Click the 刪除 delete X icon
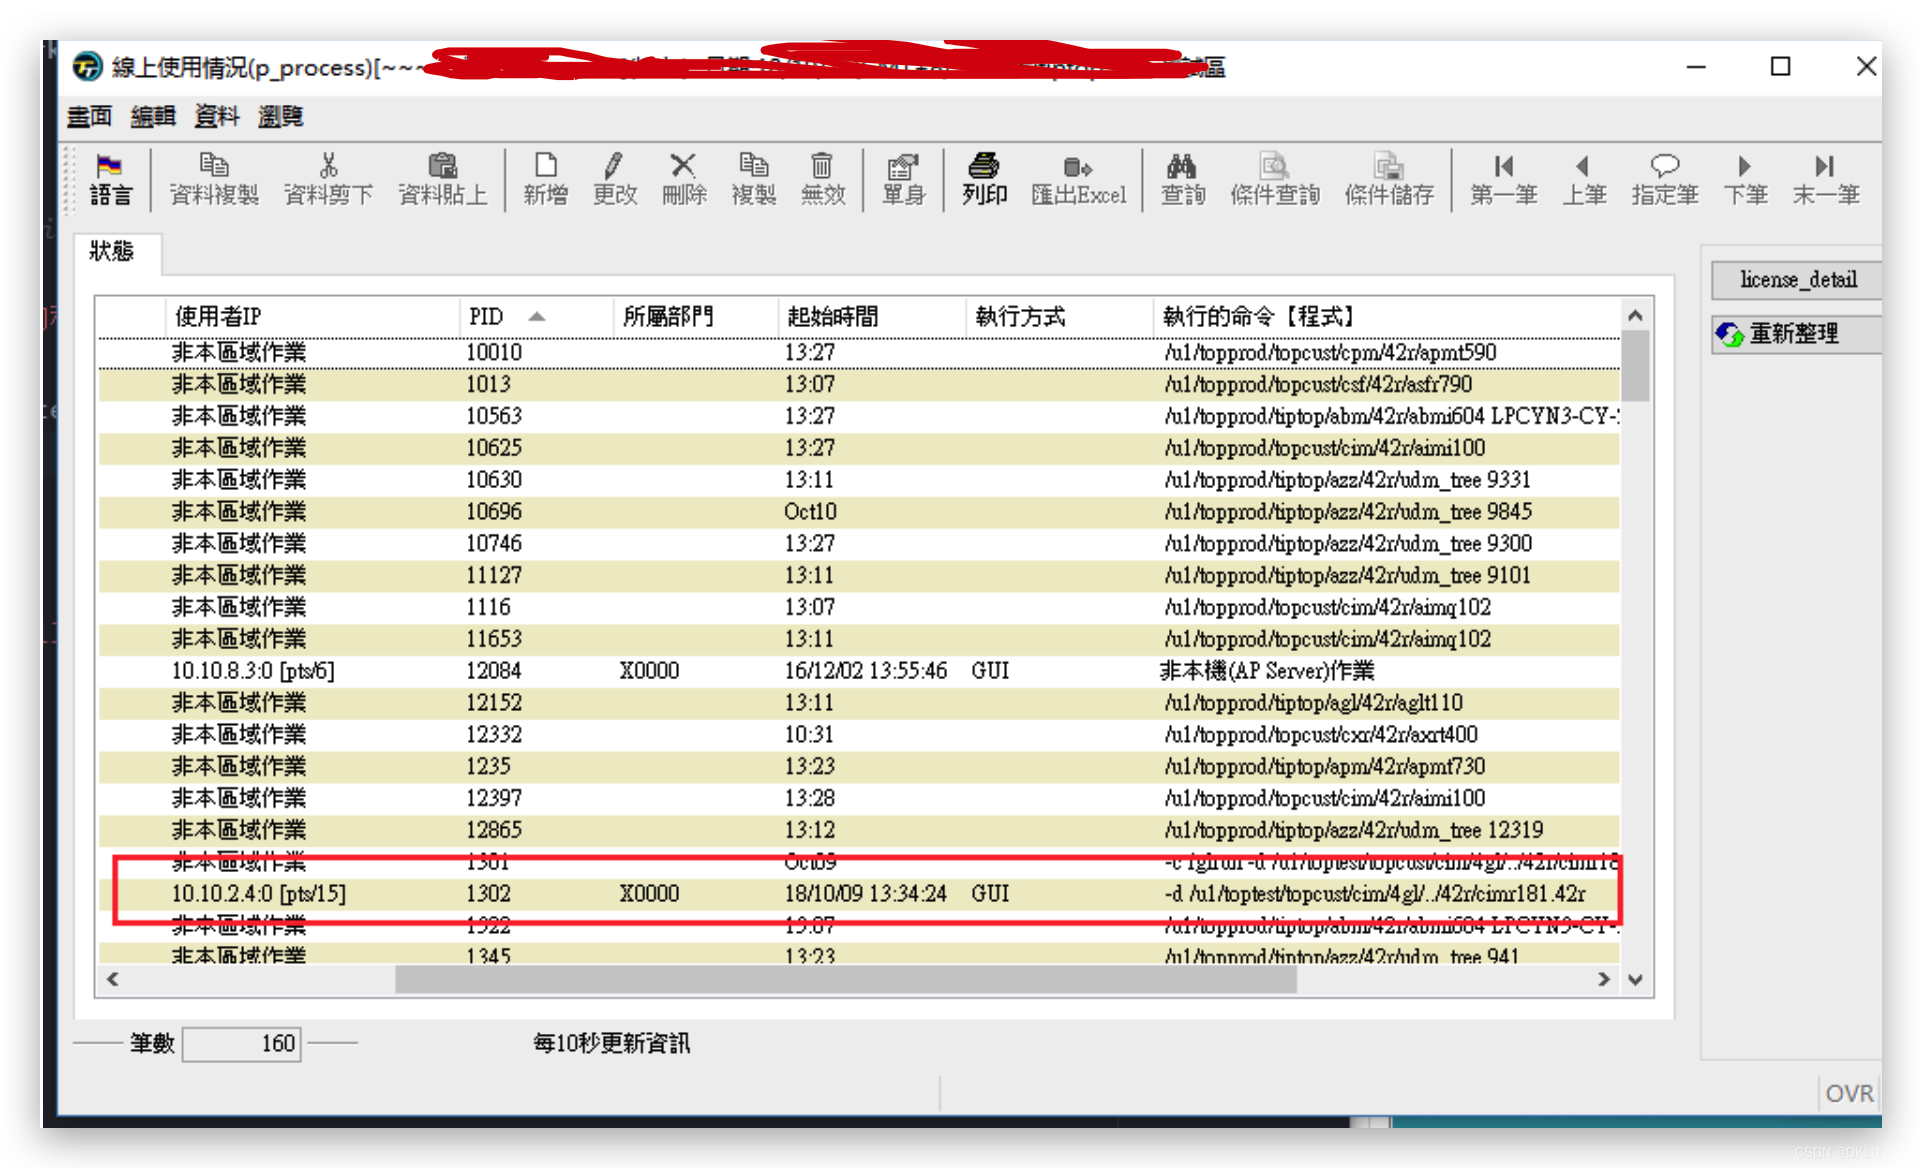 click(684, 179)
